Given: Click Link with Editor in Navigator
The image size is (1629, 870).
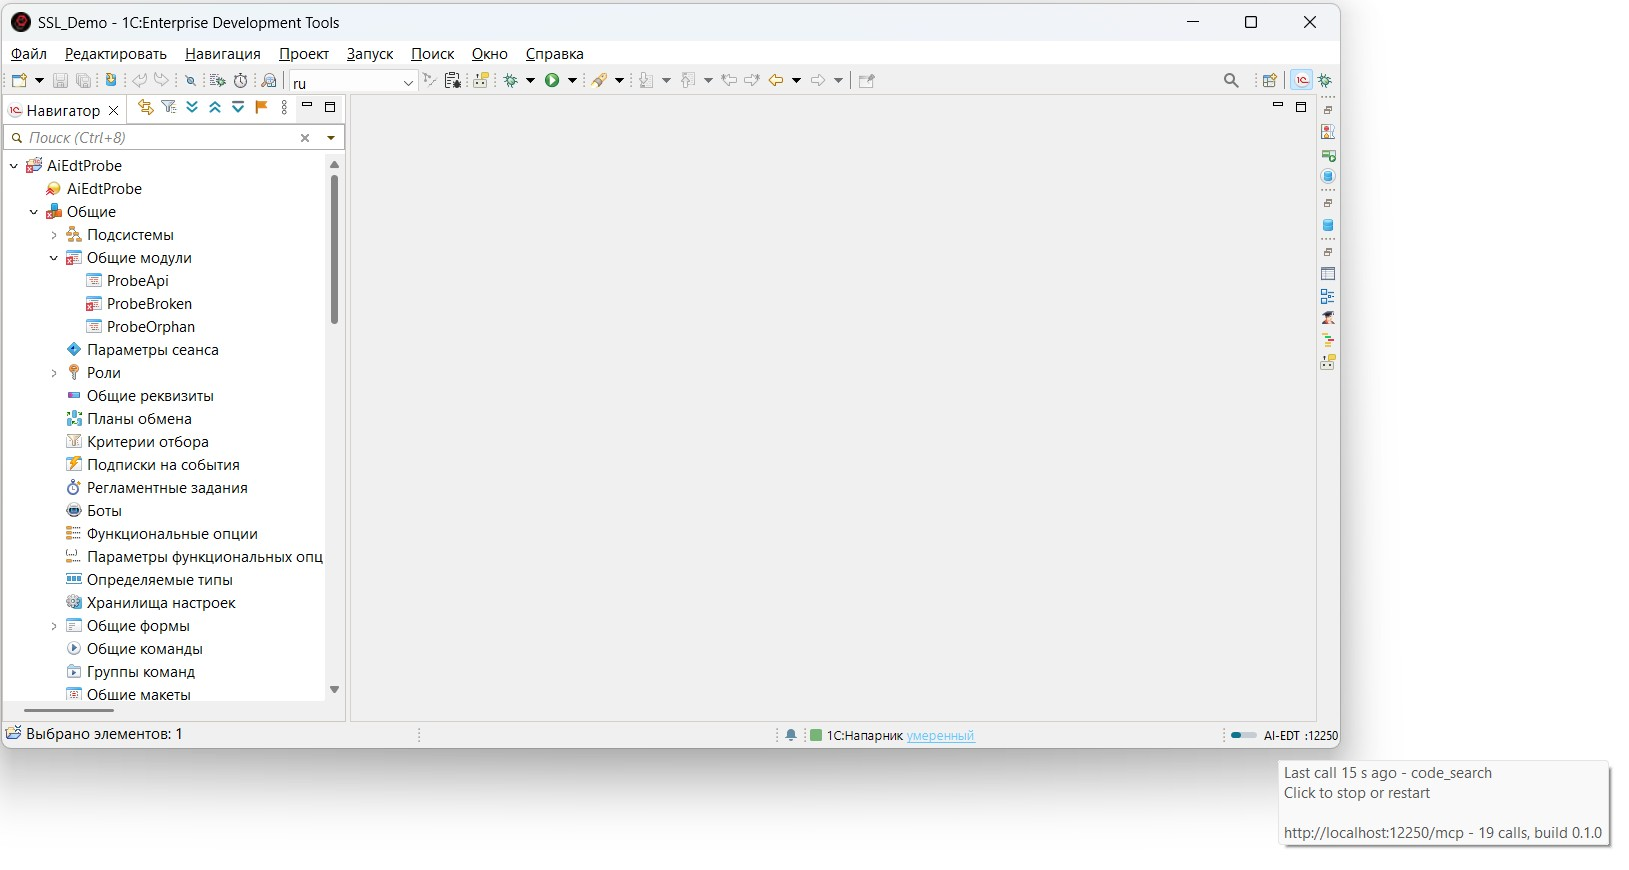Looking at the screenshot, I should pyautogui.click(x=146, y=108).
